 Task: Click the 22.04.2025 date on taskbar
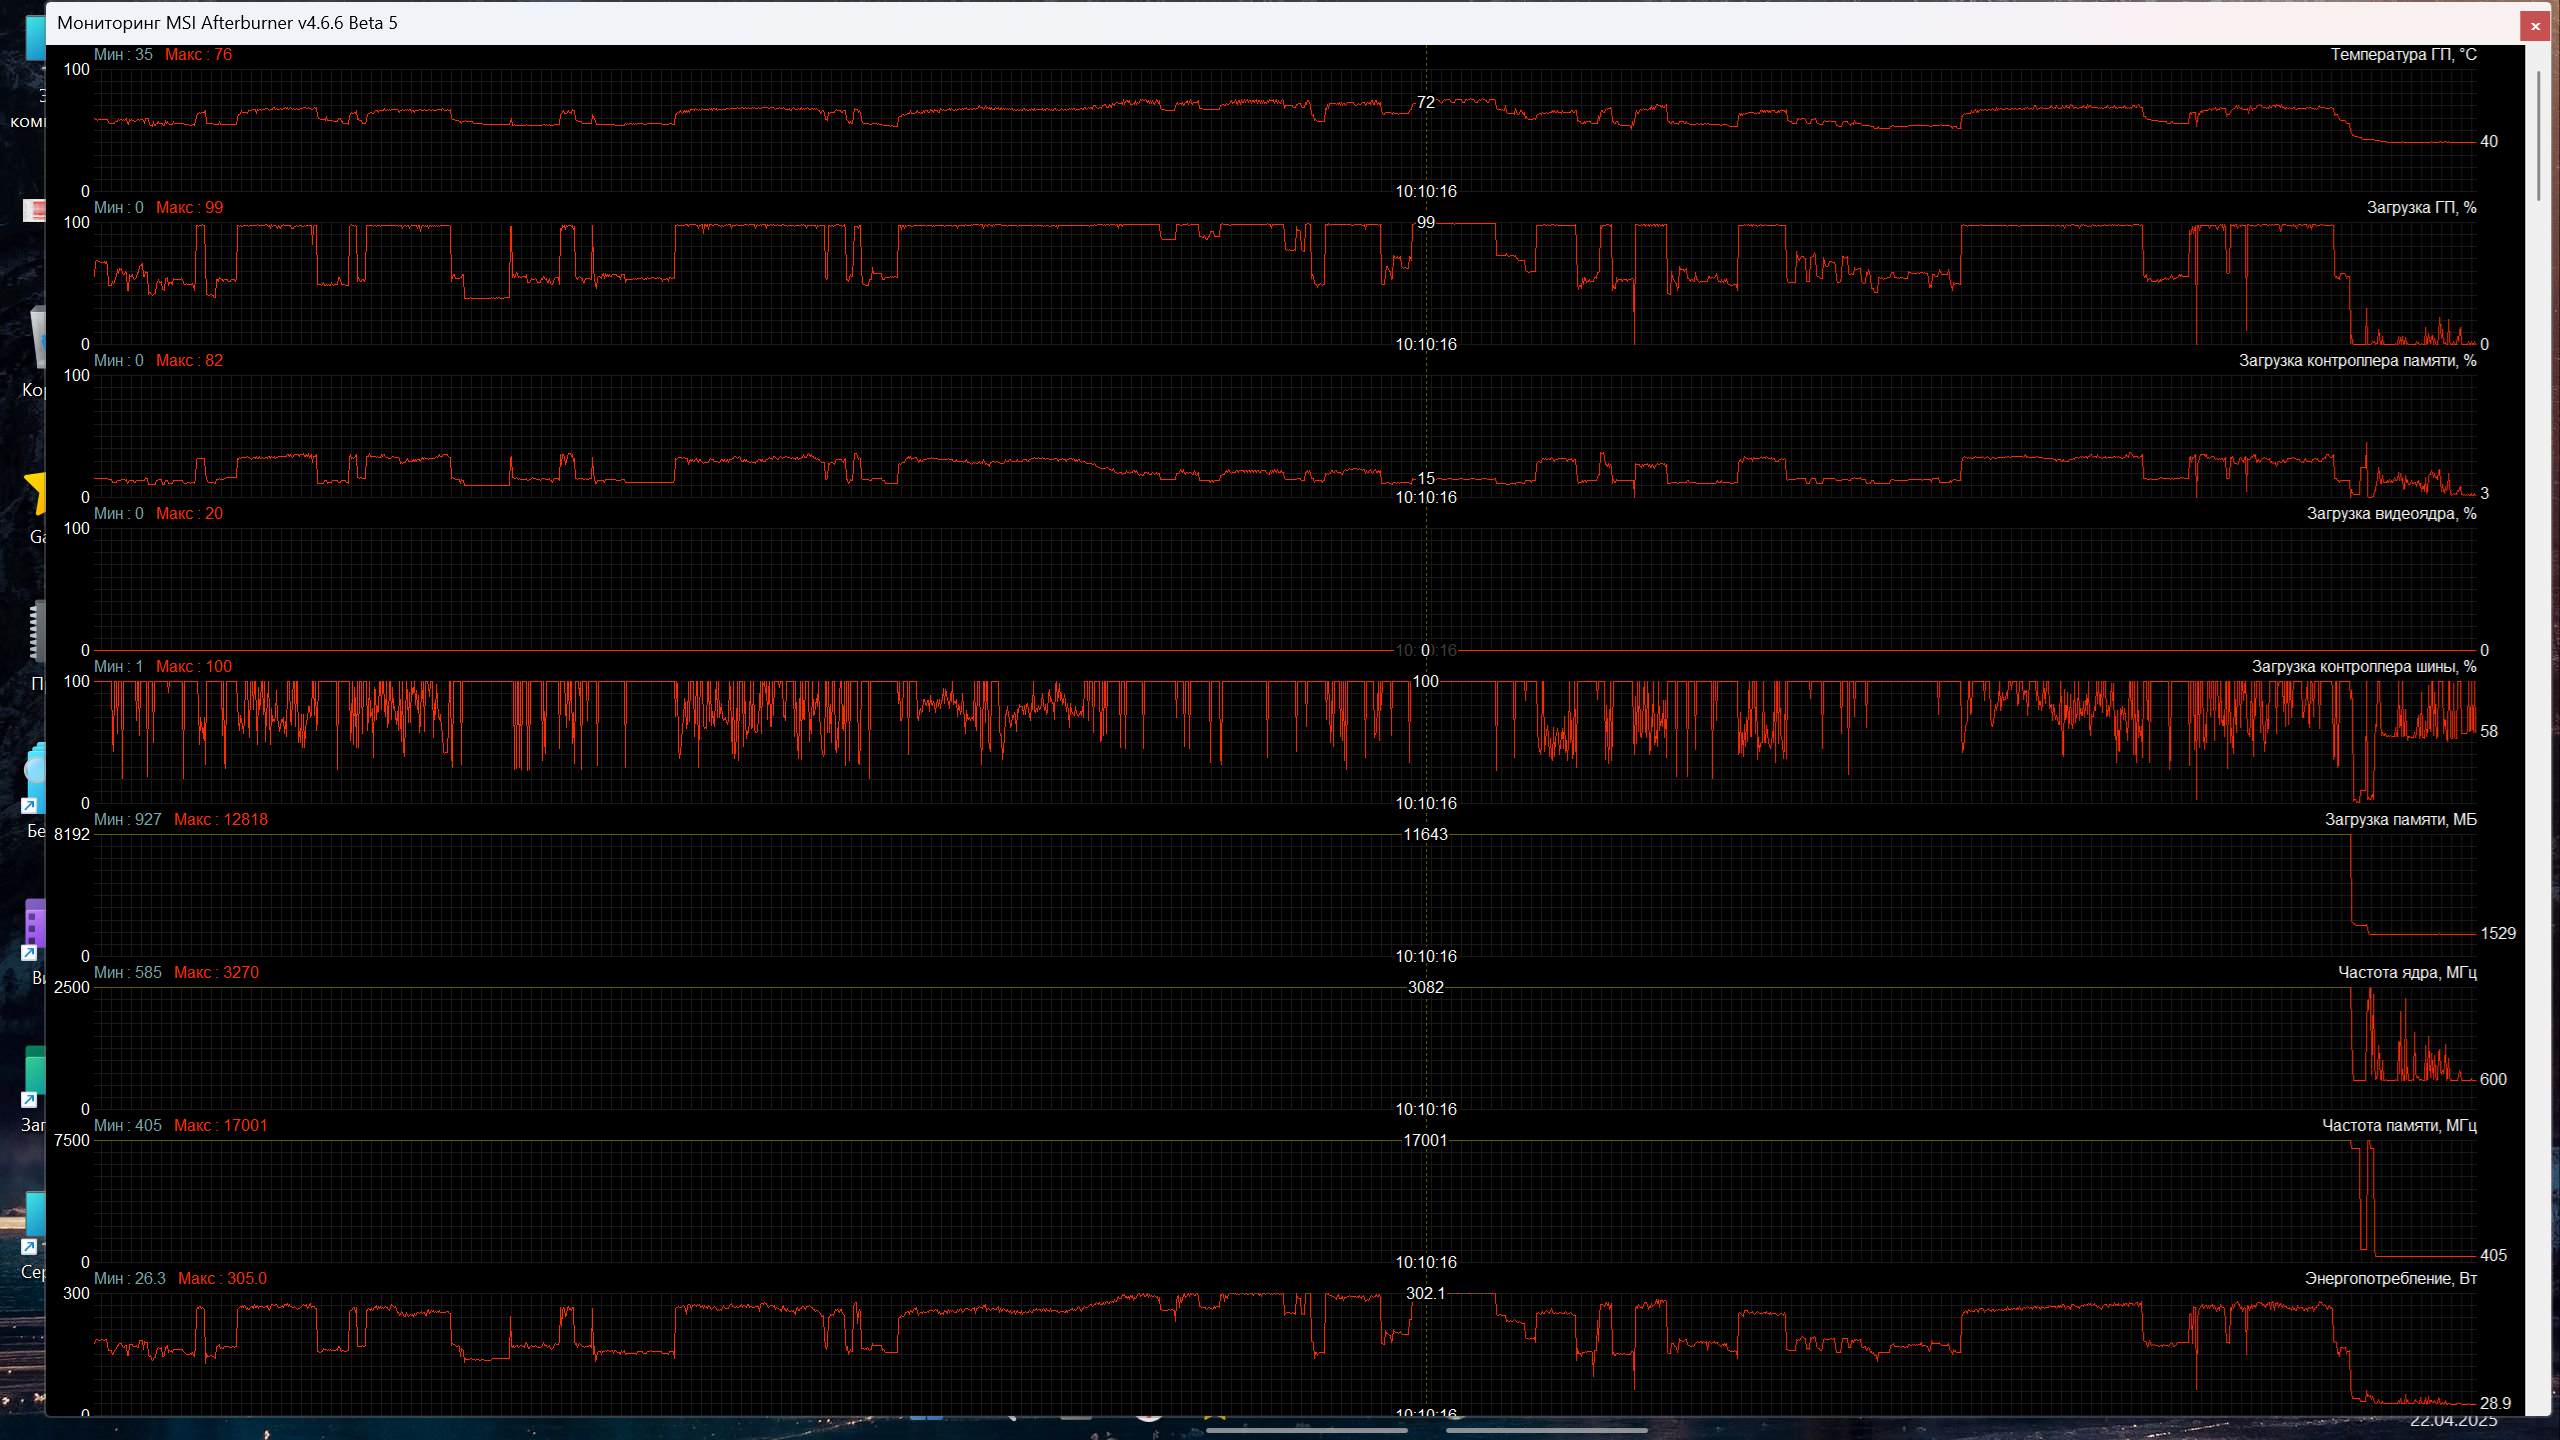coord(2452,1421)
